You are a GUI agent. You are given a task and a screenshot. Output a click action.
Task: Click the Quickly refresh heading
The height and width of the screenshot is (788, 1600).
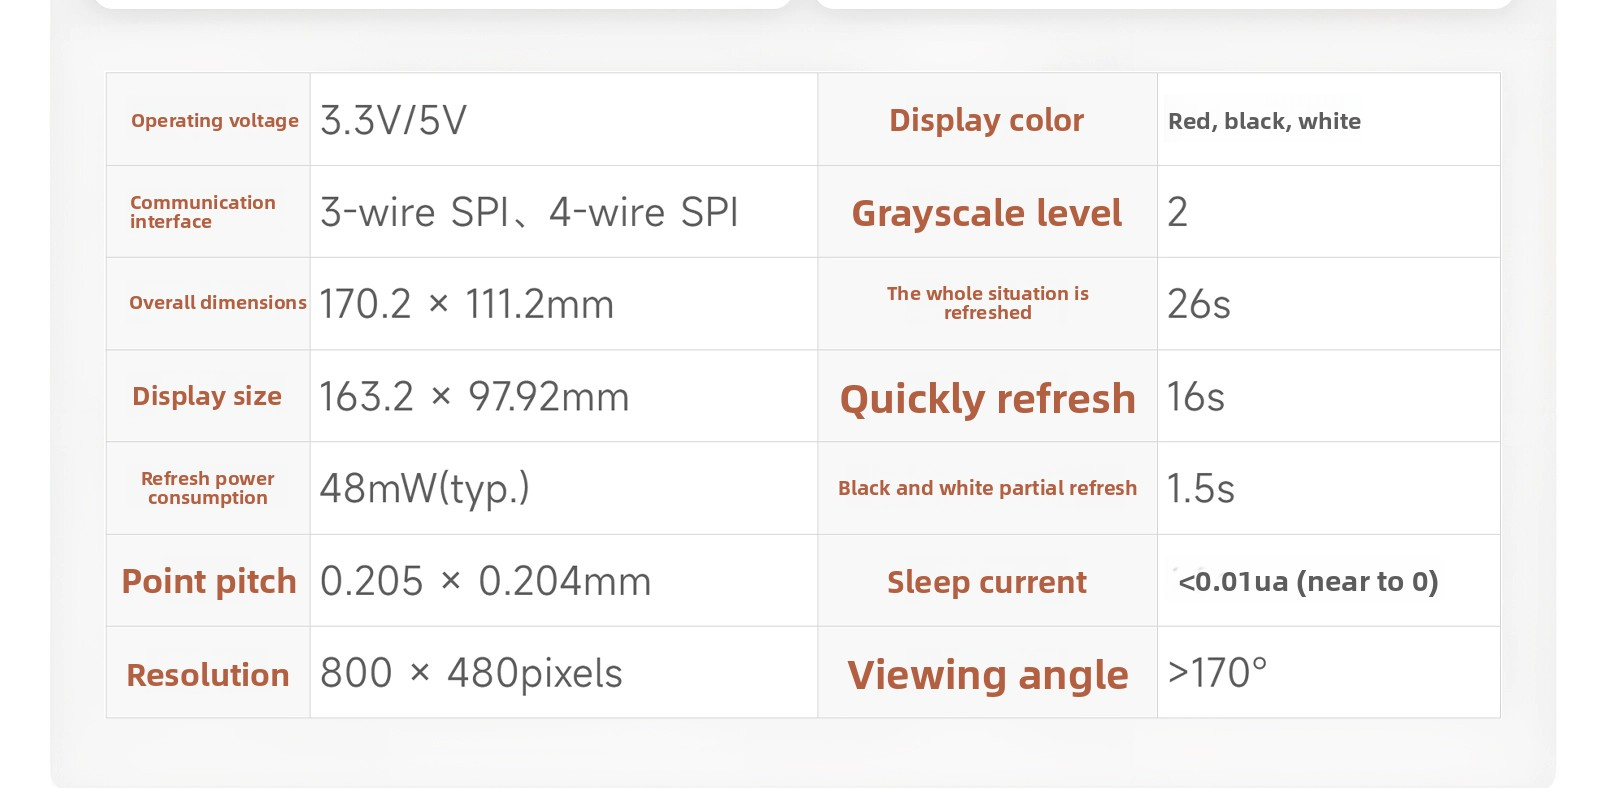coord(988,399)
